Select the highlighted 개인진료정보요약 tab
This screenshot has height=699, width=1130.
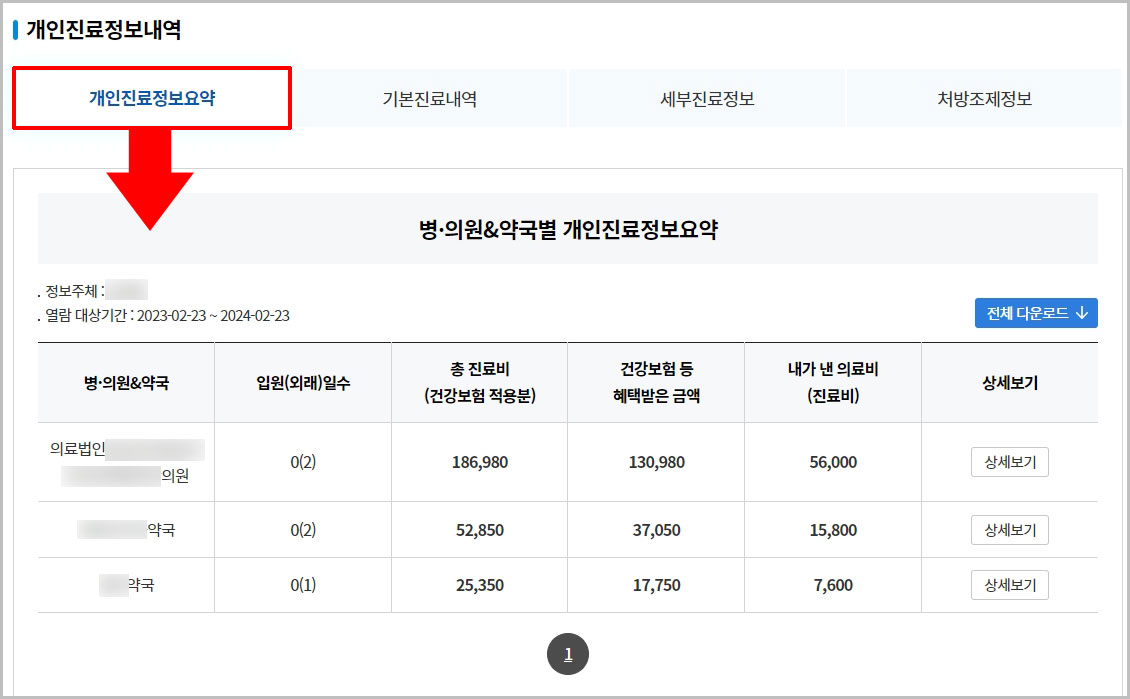click(x=151, y=97)
